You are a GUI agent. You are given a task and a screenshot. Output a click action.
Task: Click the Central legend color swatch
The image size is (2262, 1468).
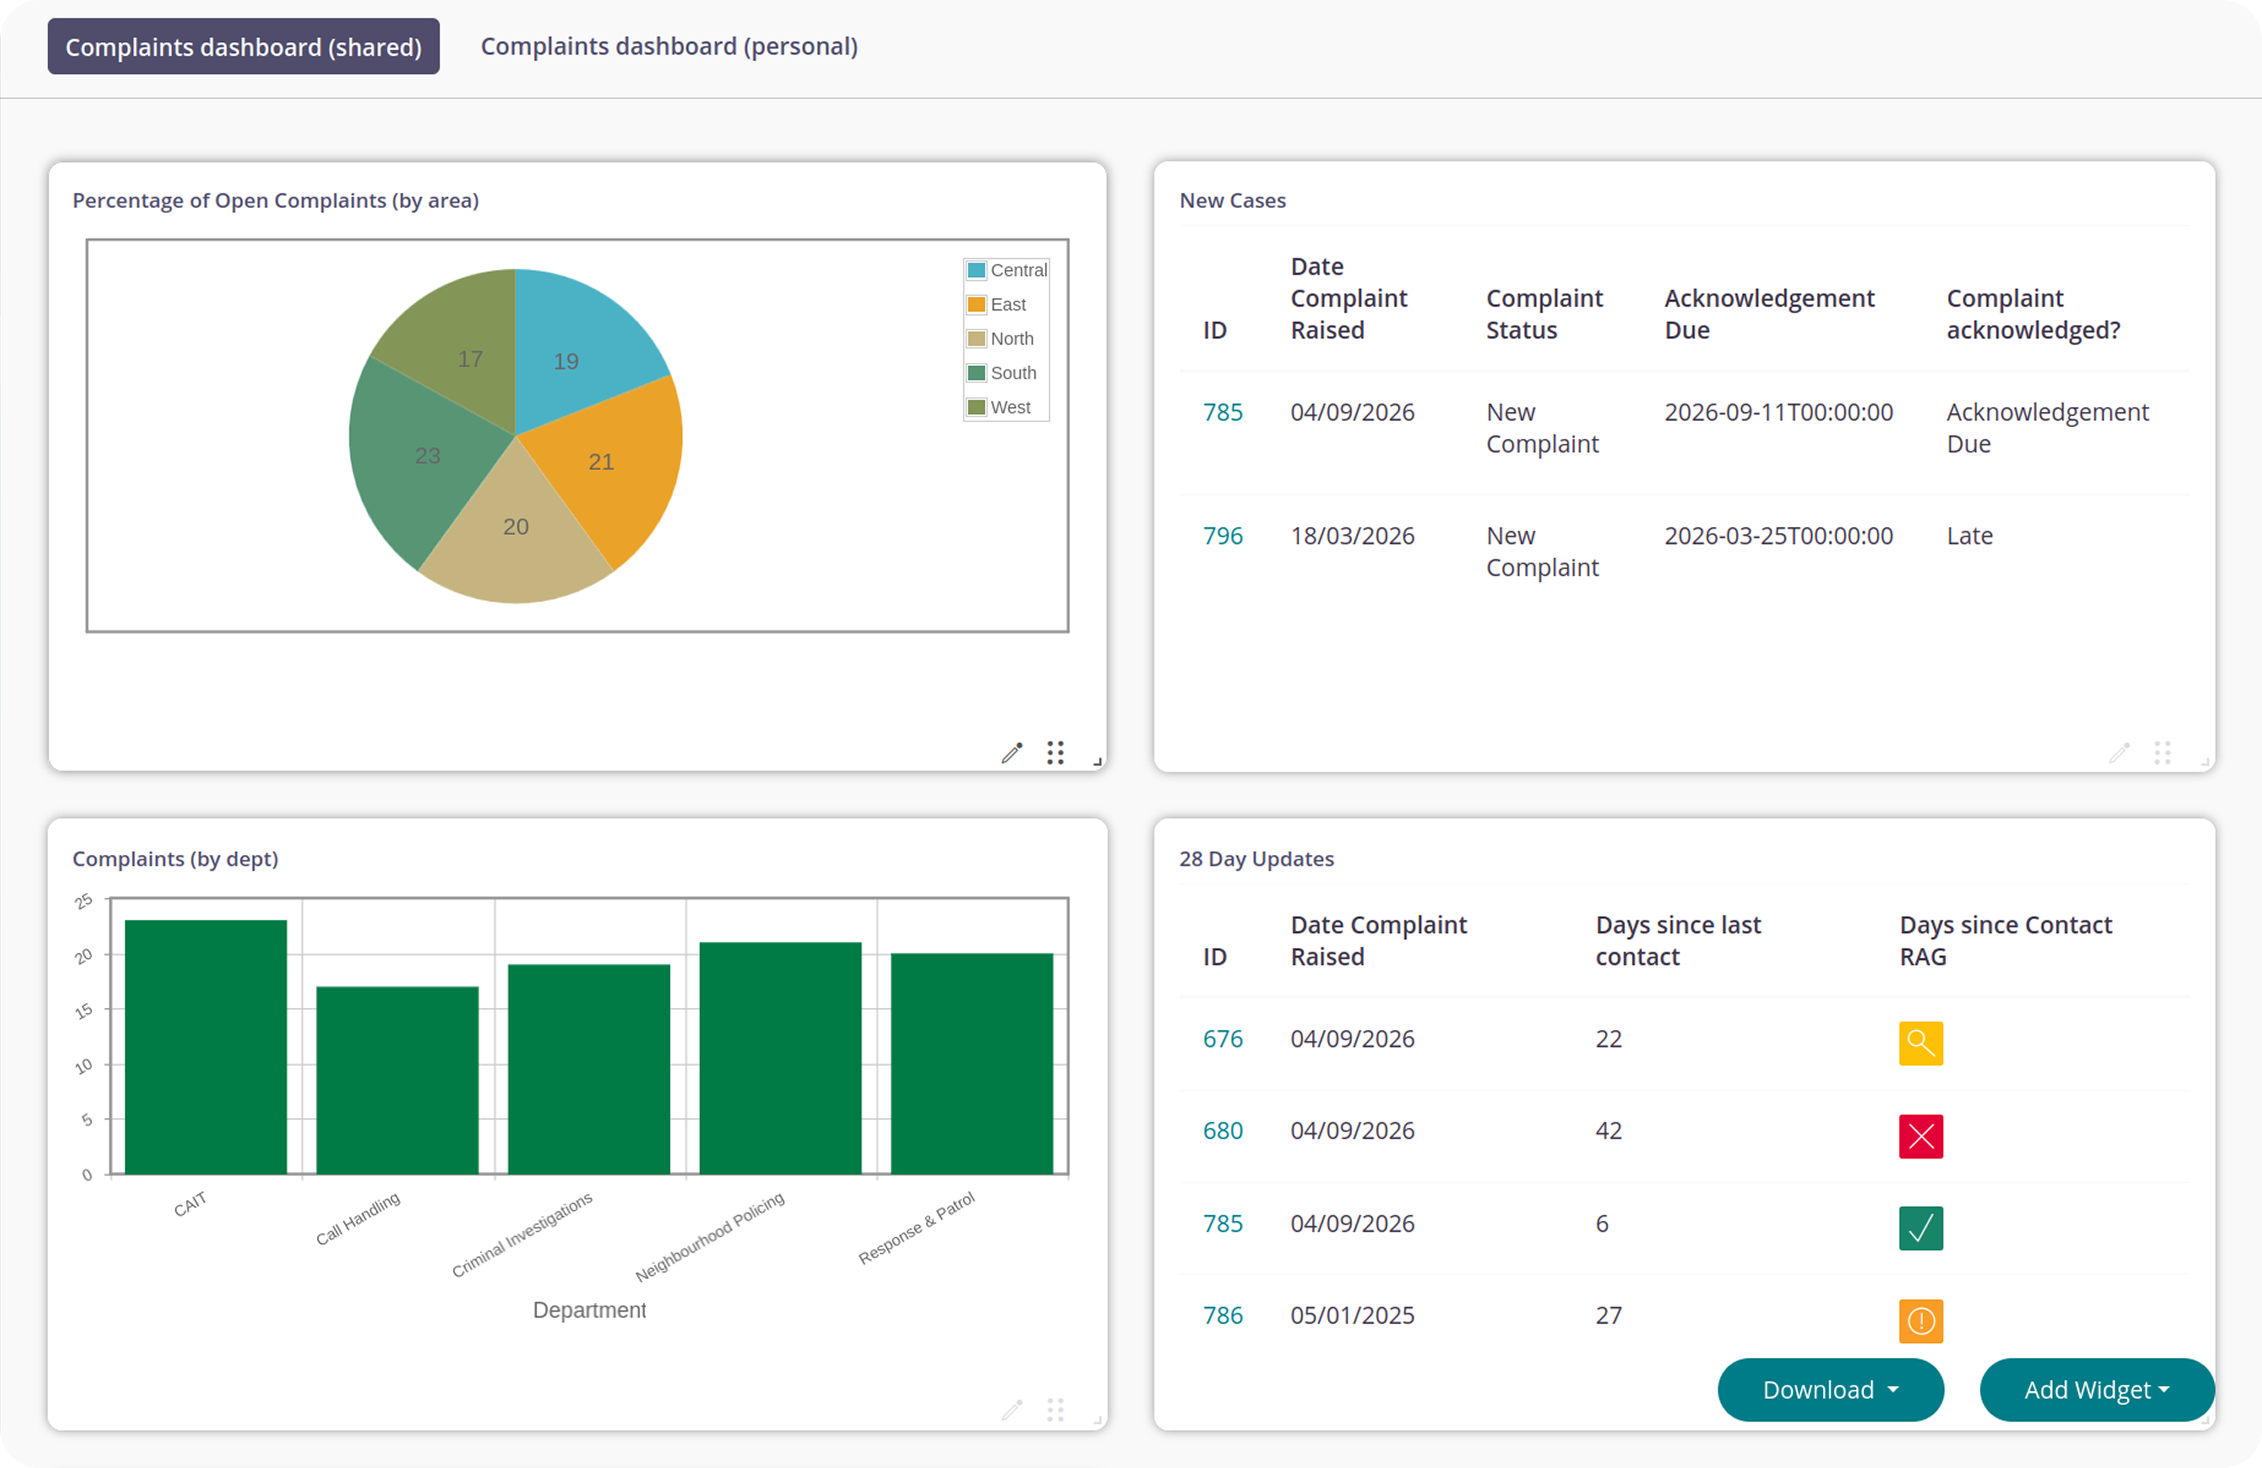click(x=977, y=270)
